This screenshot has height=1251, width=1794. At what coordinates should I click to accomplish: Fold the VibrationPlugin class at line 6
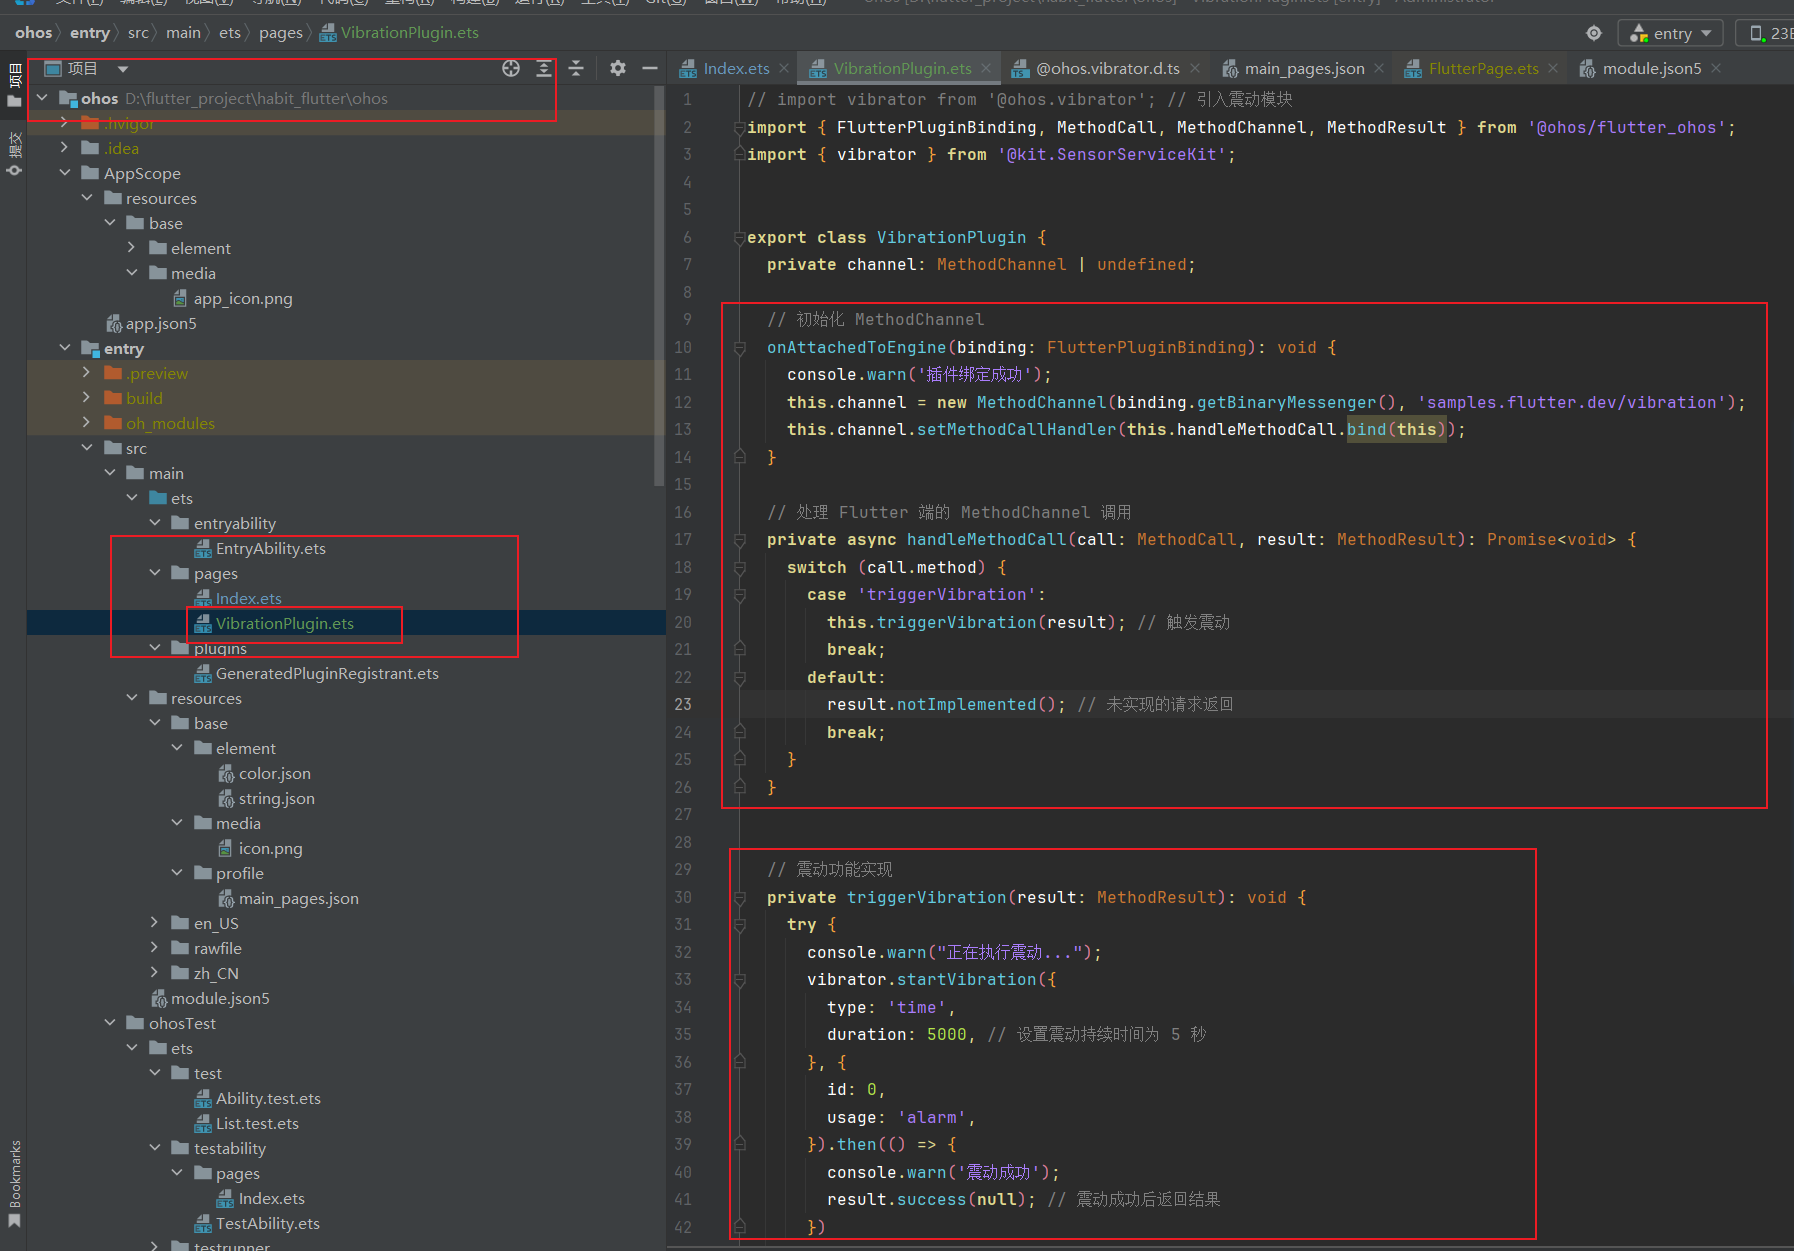click(x=740, y=238)
